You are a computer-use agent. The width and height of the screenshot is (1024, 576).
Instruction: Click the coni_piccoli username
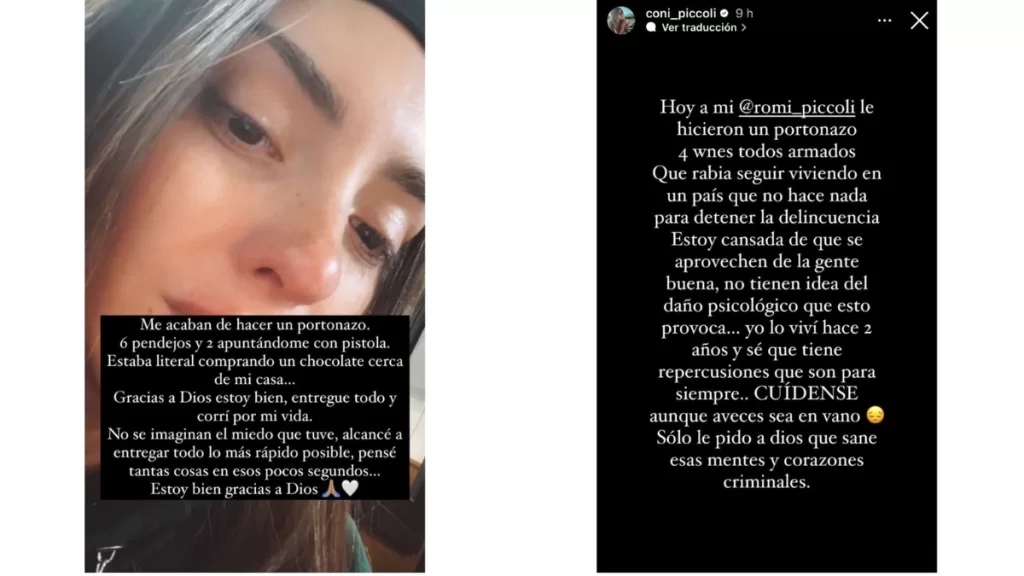click(x=680, y=13)
